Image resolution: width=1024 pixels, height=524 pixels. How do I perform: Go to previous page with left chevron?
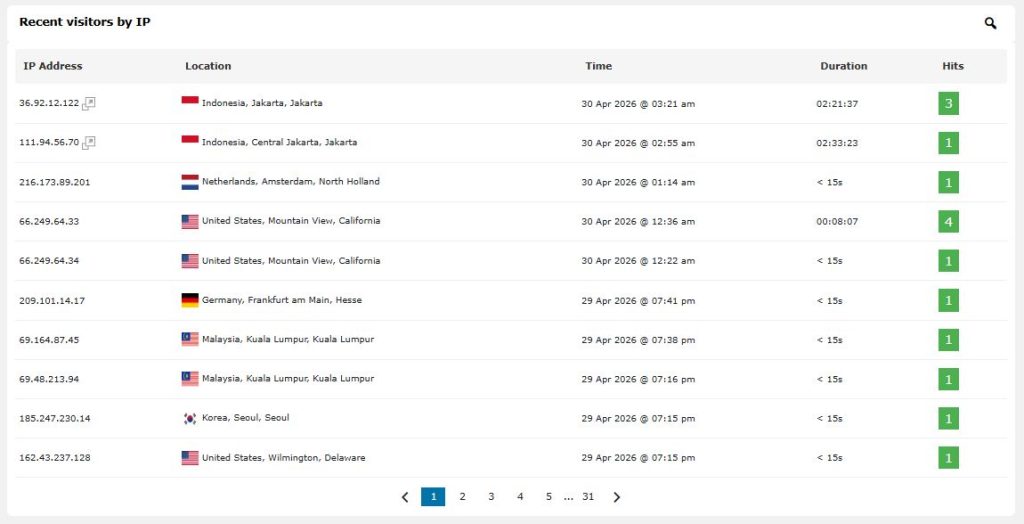click(x=405, y=497)
